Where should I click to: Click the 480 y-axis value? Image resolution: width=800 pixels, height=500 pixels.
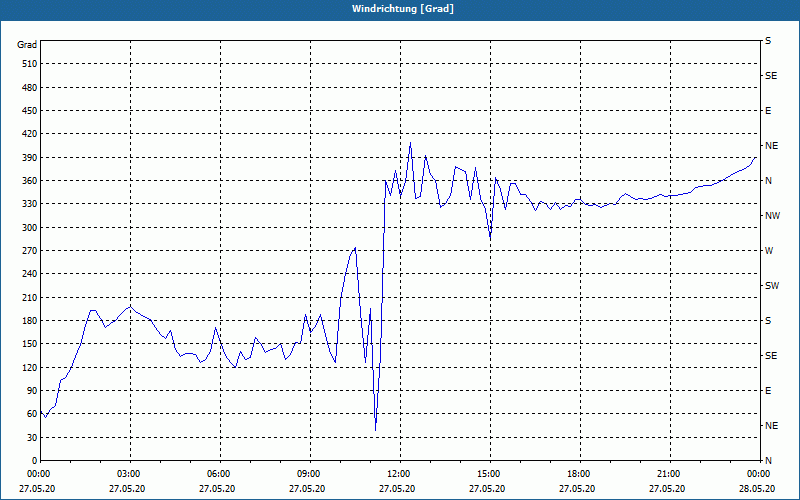(x=29, y=88)
